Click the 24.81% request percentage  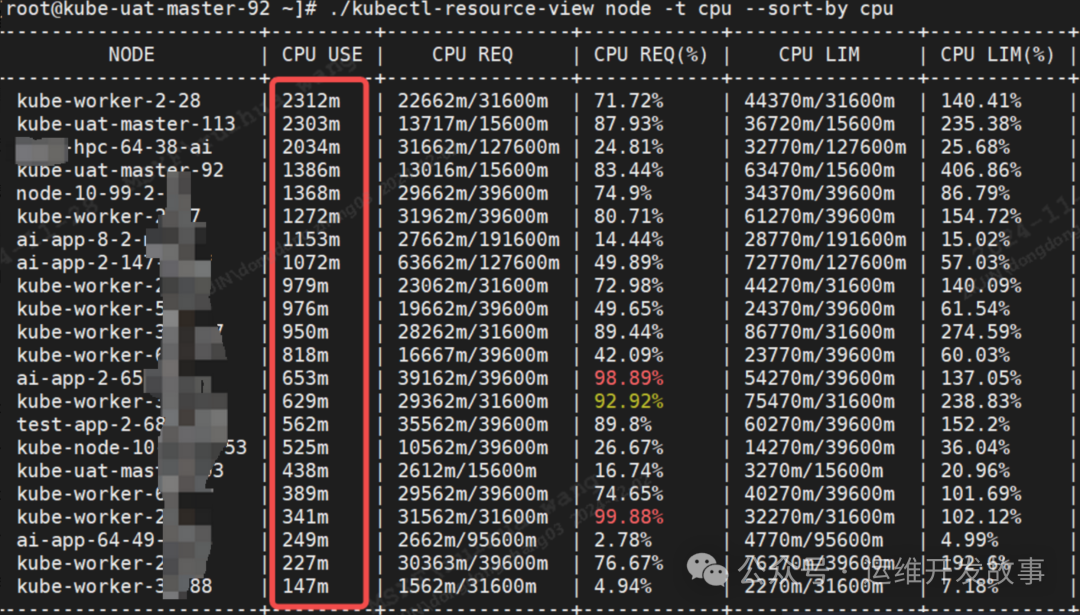click(x=629, y=147)
